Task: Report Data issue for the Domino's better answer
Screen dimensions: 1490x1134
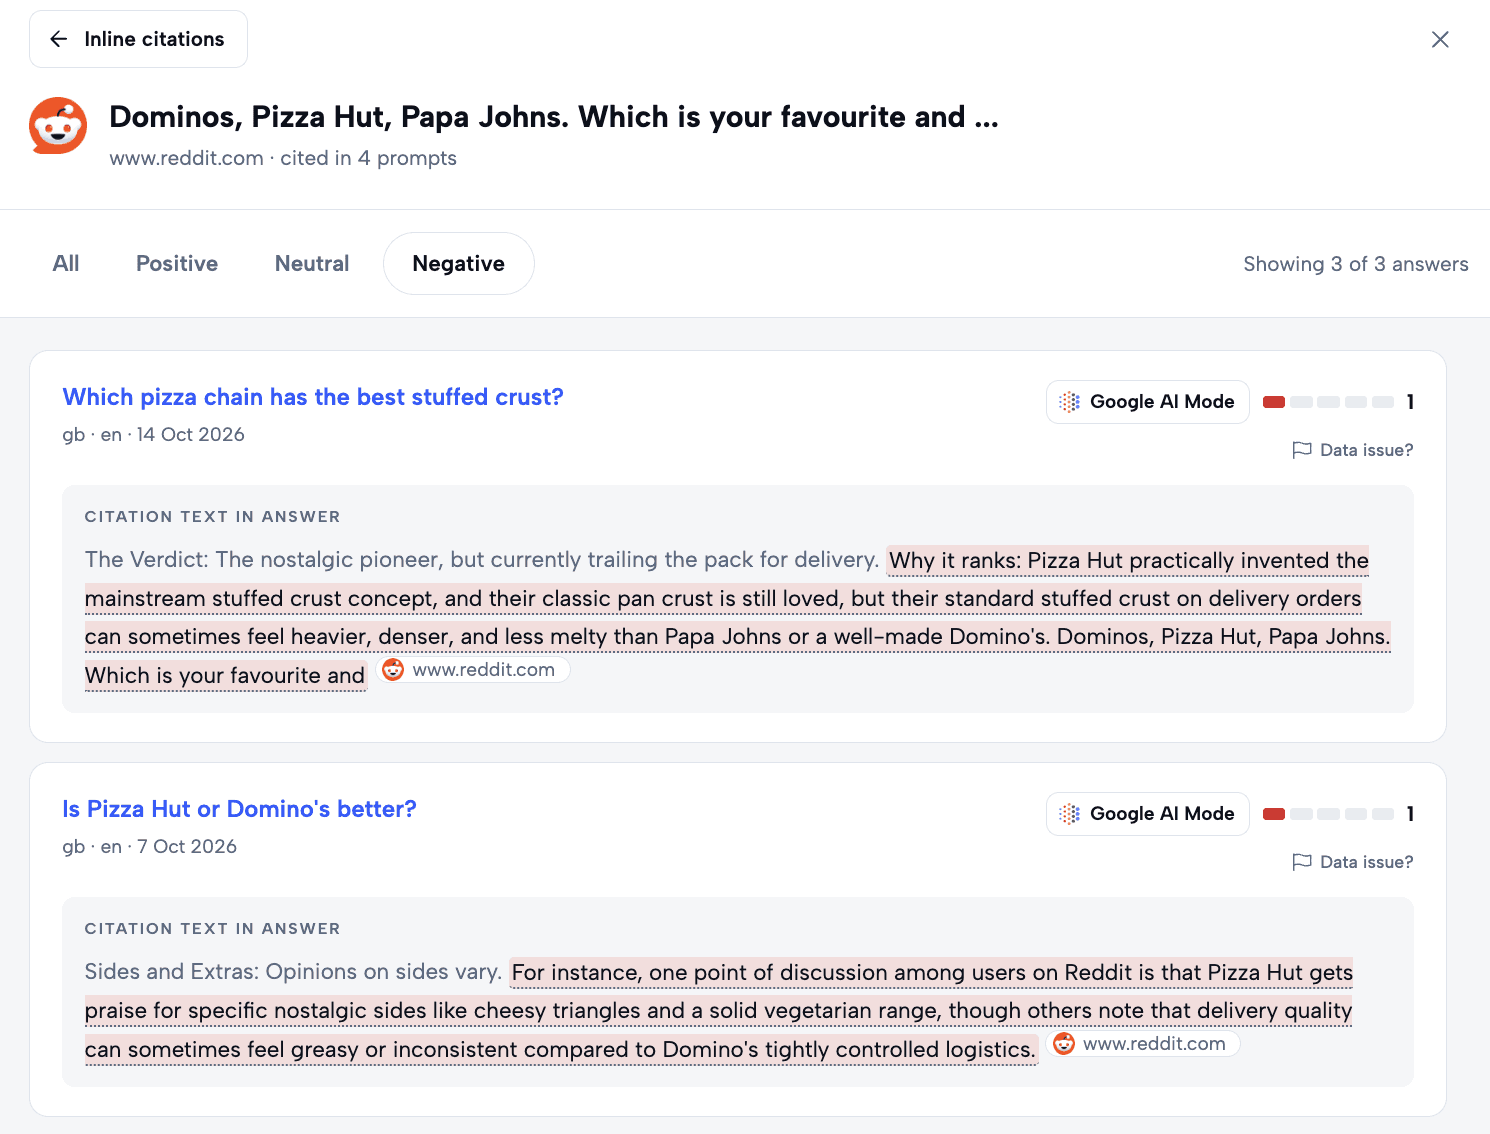Action: (1353, 862)
